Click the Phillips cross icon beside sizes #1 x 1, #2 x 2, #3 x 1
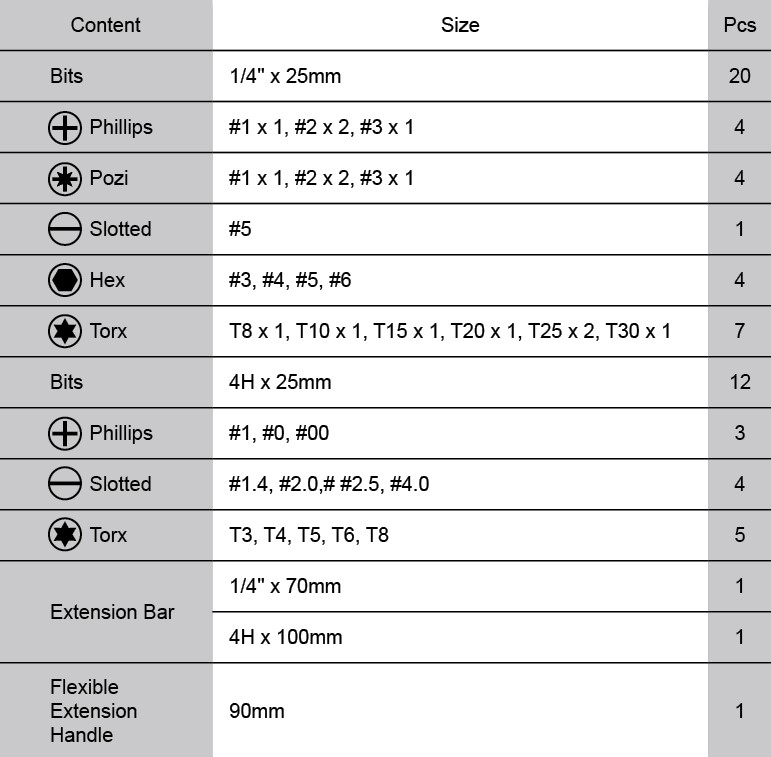 (x=65, y=128)
